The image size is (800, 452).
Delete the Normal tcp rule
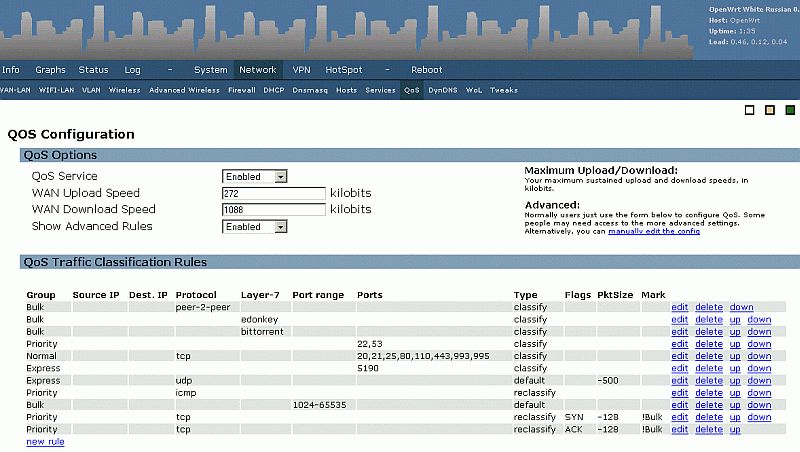coord(709,356)
